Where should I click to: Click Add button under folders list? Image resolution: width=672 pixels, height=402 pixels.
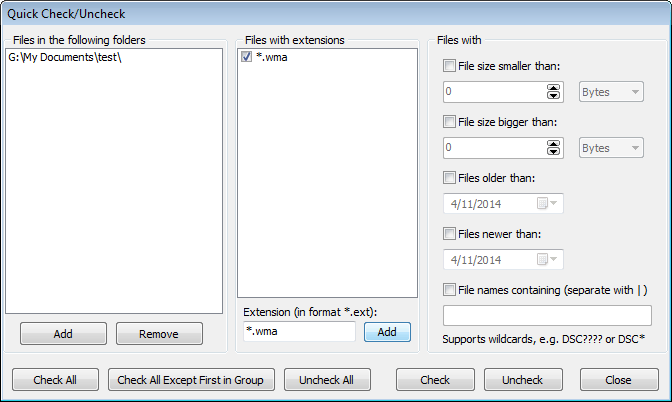pos(62,334)
